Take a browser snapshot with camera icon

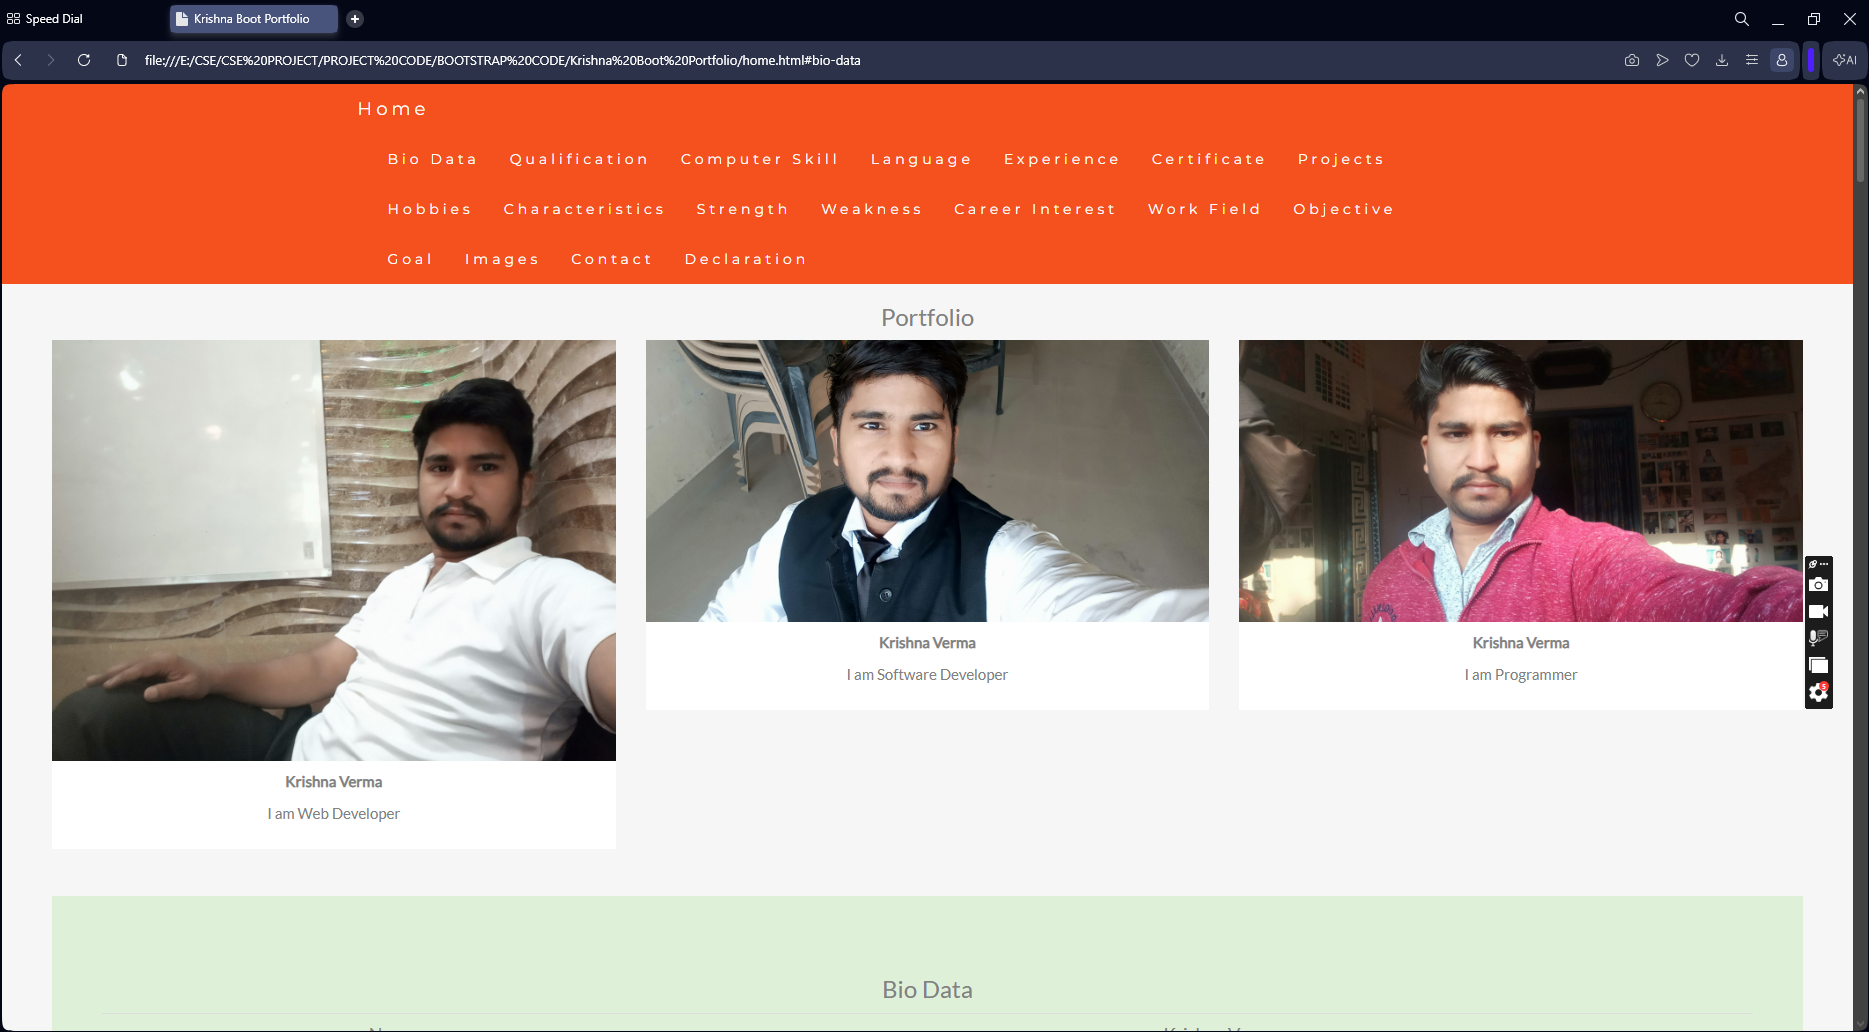pyautogui.click(x=1632, y=60)
